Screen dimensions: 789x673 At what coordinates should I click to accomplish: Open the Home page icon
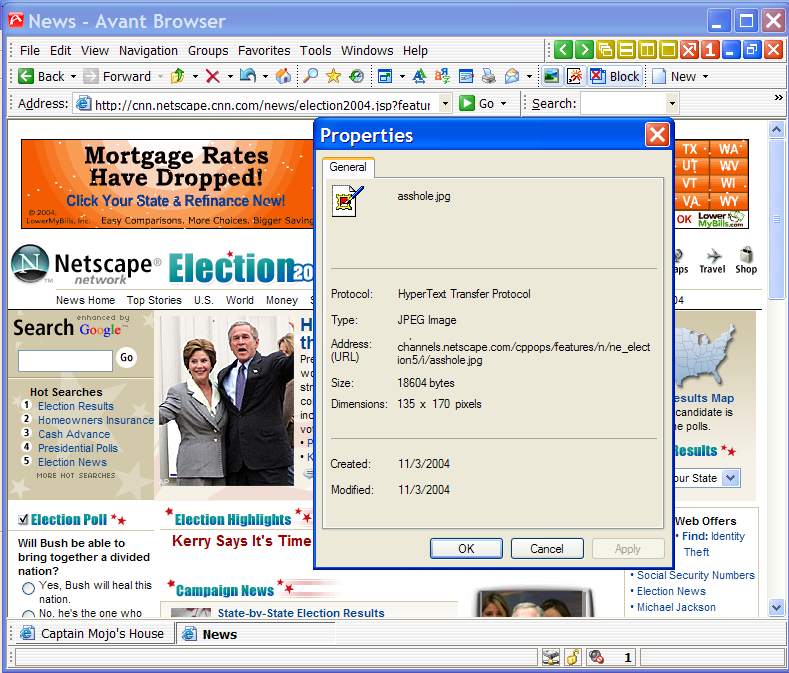click(x=284, y=76)
